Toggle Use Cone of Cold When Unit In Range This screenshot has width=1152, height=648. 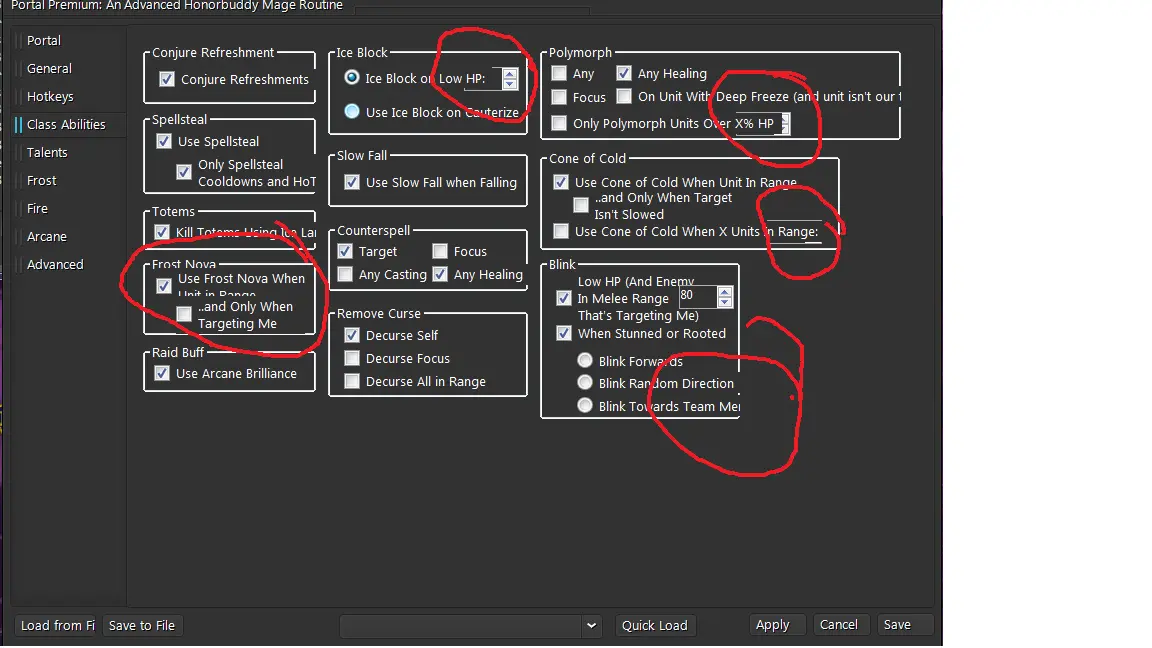(x=561, y=182)
